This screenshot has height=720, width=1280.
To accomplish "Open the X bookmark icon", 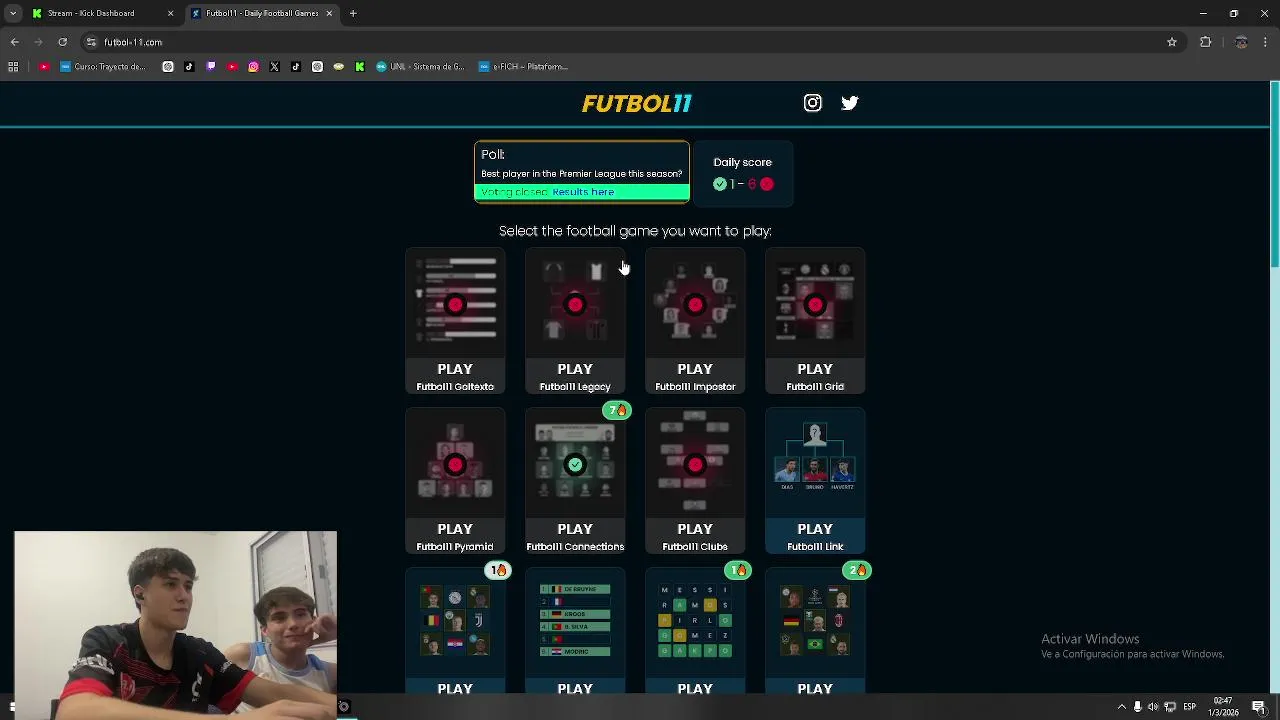I will (274, 67).
